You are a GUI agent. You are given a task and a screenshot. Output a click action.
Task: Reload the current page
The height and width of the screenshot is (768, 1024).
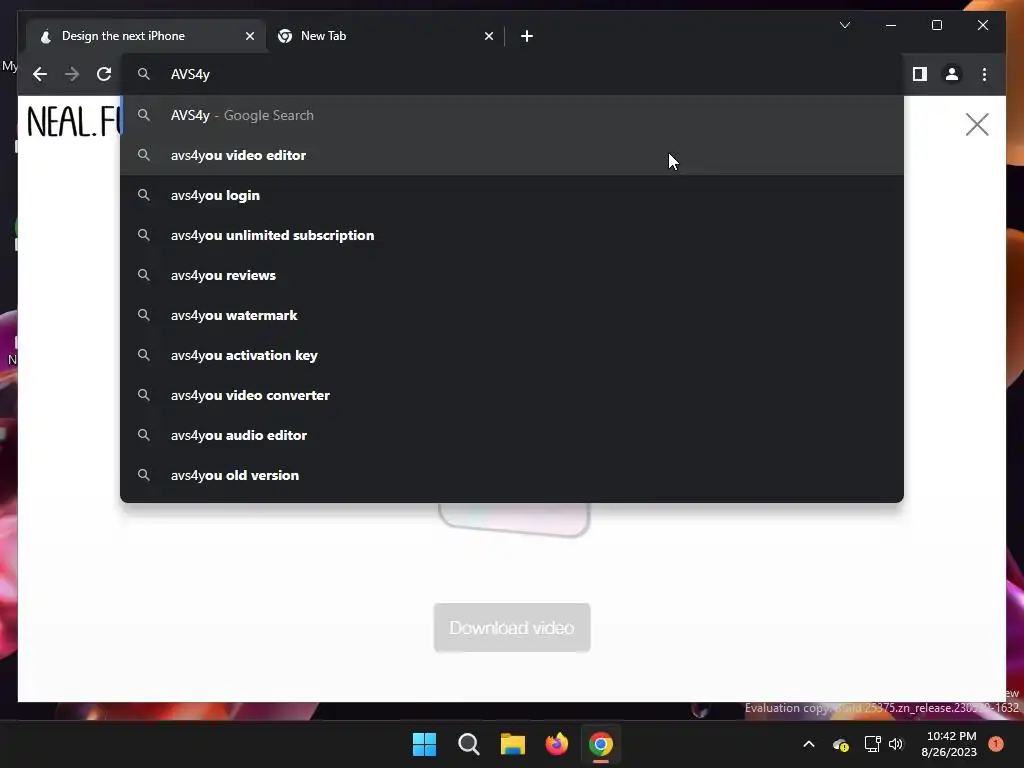pyautogui.click(x=104, y=74)
